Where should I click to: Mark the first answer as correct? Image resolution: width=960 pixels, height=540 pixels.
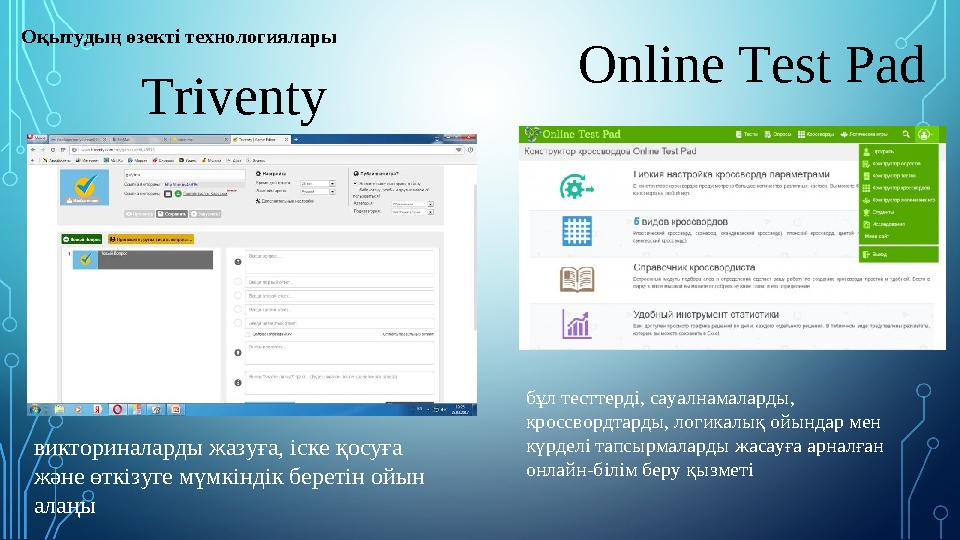(238, 282)
